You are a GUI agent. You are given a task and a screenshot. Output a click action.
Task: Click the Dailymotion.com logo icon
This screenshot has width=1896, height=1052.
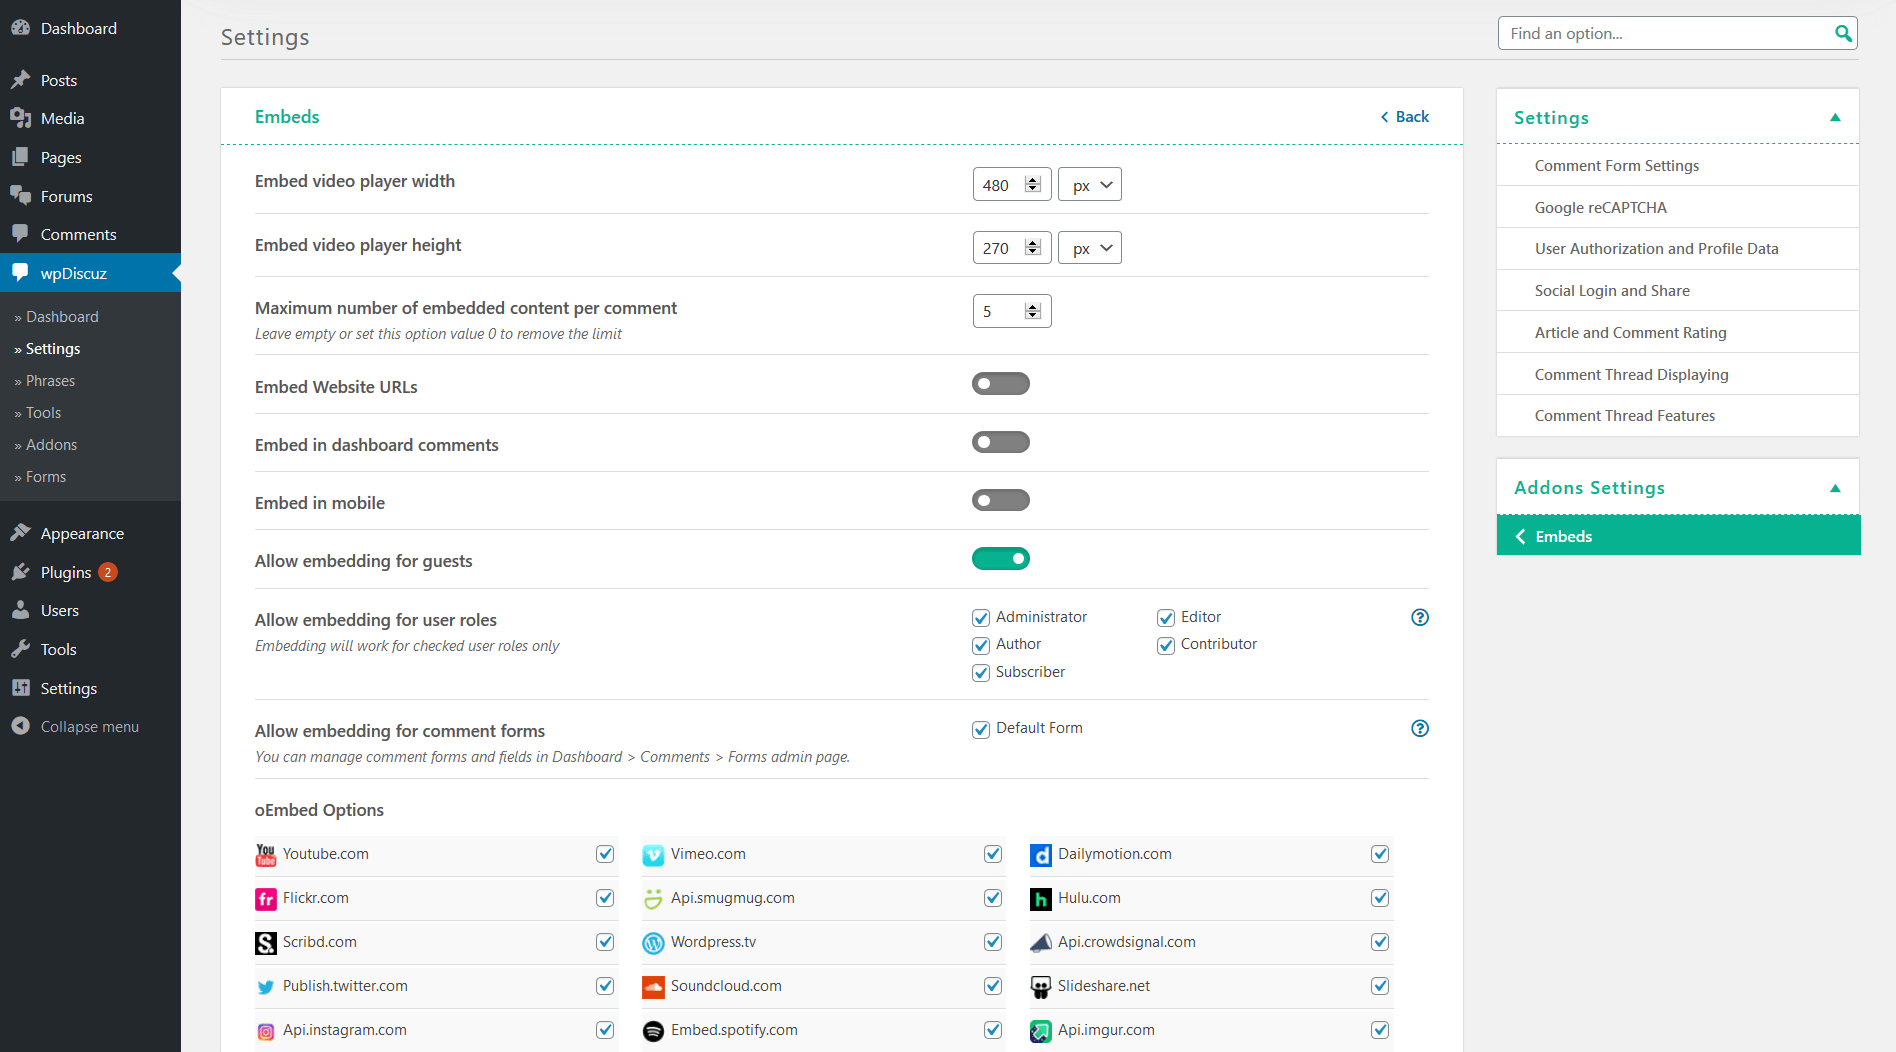[1041, 855]
